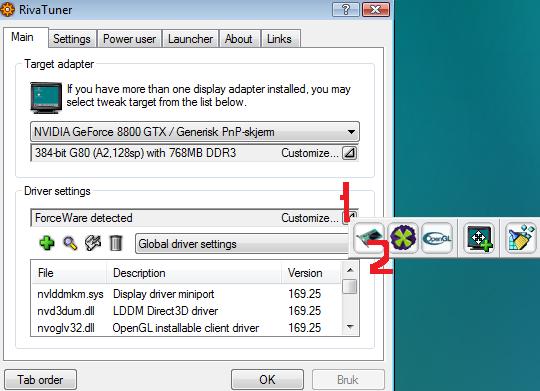The image size is (540, 391).
Task: Switch to the Launcher tab
Action: pyautogui.click(x=190, y=39)
